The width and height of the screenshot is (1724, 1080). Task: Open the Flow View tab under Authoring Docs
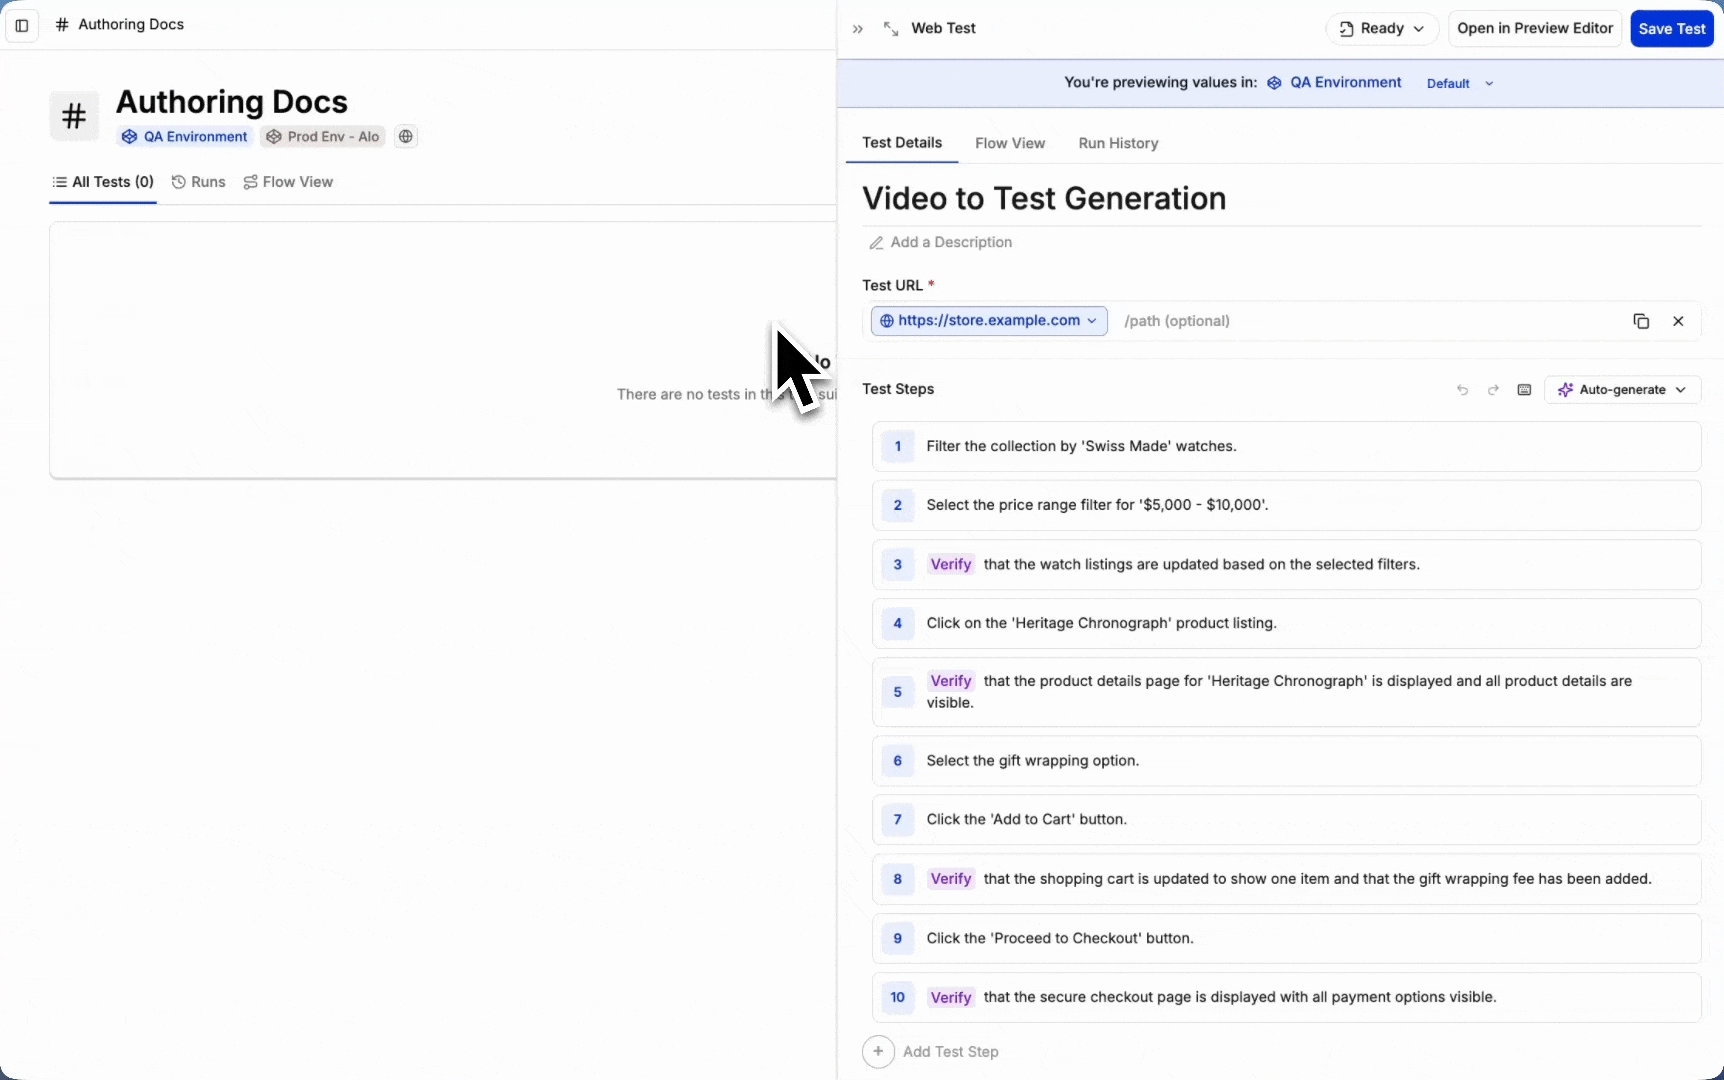(x=288, y=182)
